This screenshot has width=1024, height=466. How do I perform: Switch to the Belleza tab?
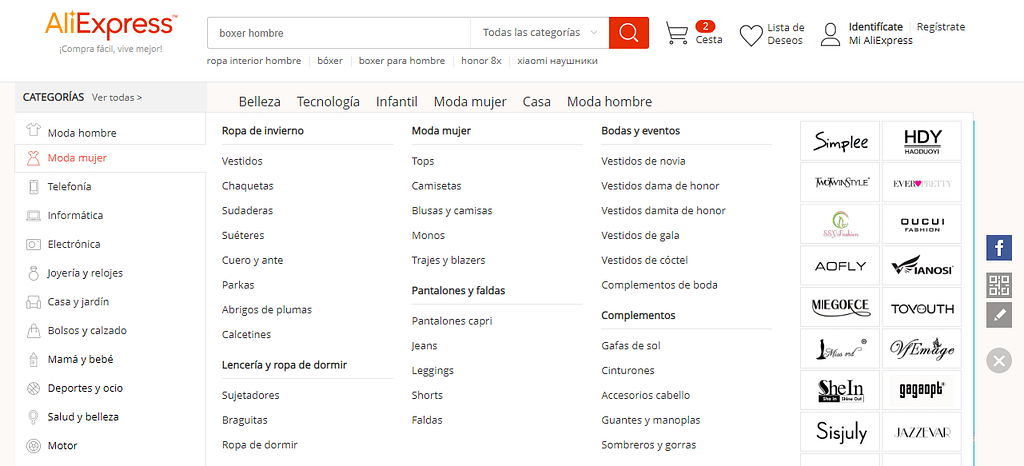pos(259,102)
